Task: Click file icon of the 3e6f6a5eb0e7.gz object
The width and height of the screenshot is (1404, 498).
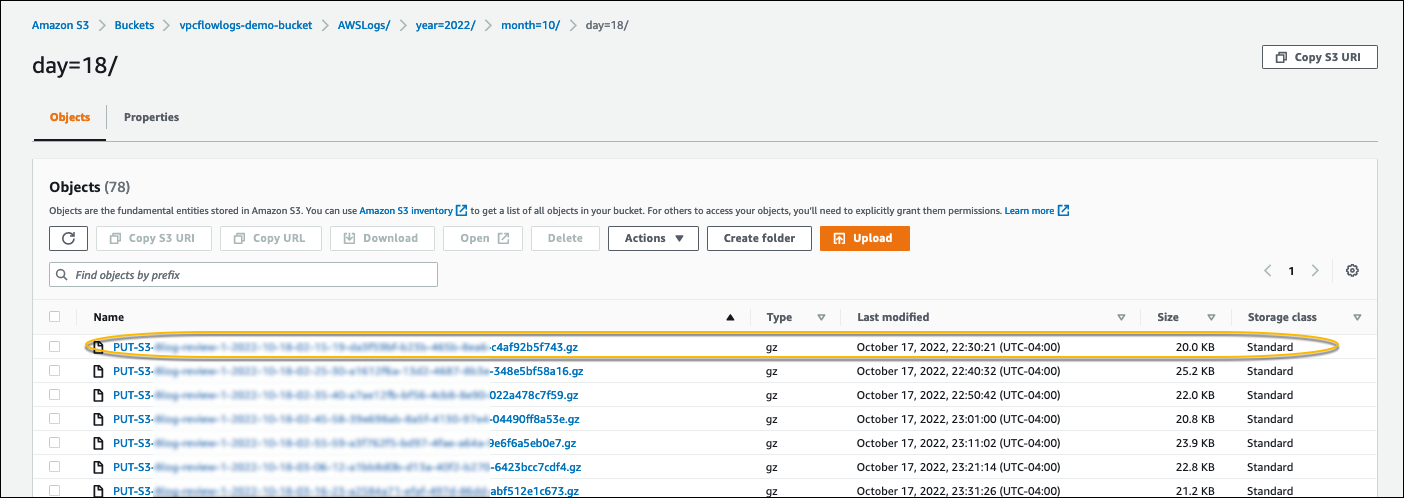Action: pyautogui.click(x=99, y=444)
